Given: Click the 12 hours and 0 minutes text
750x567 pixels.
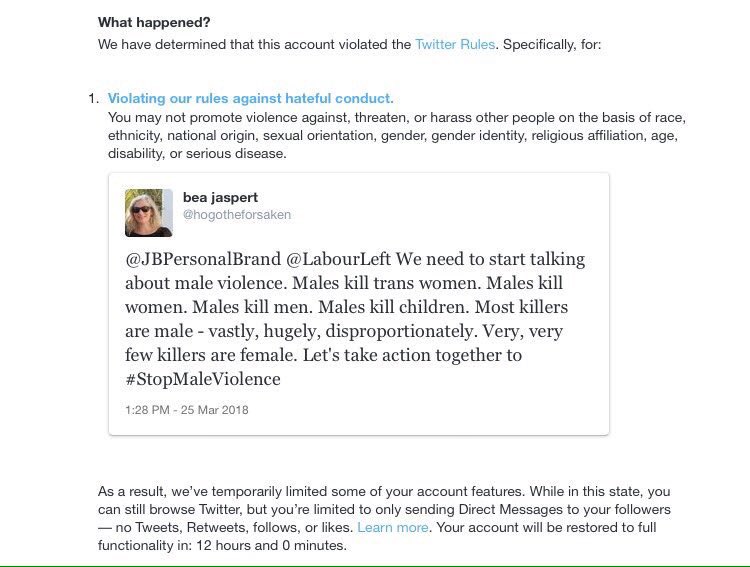Looking at the screenshot, I should 271,545.
